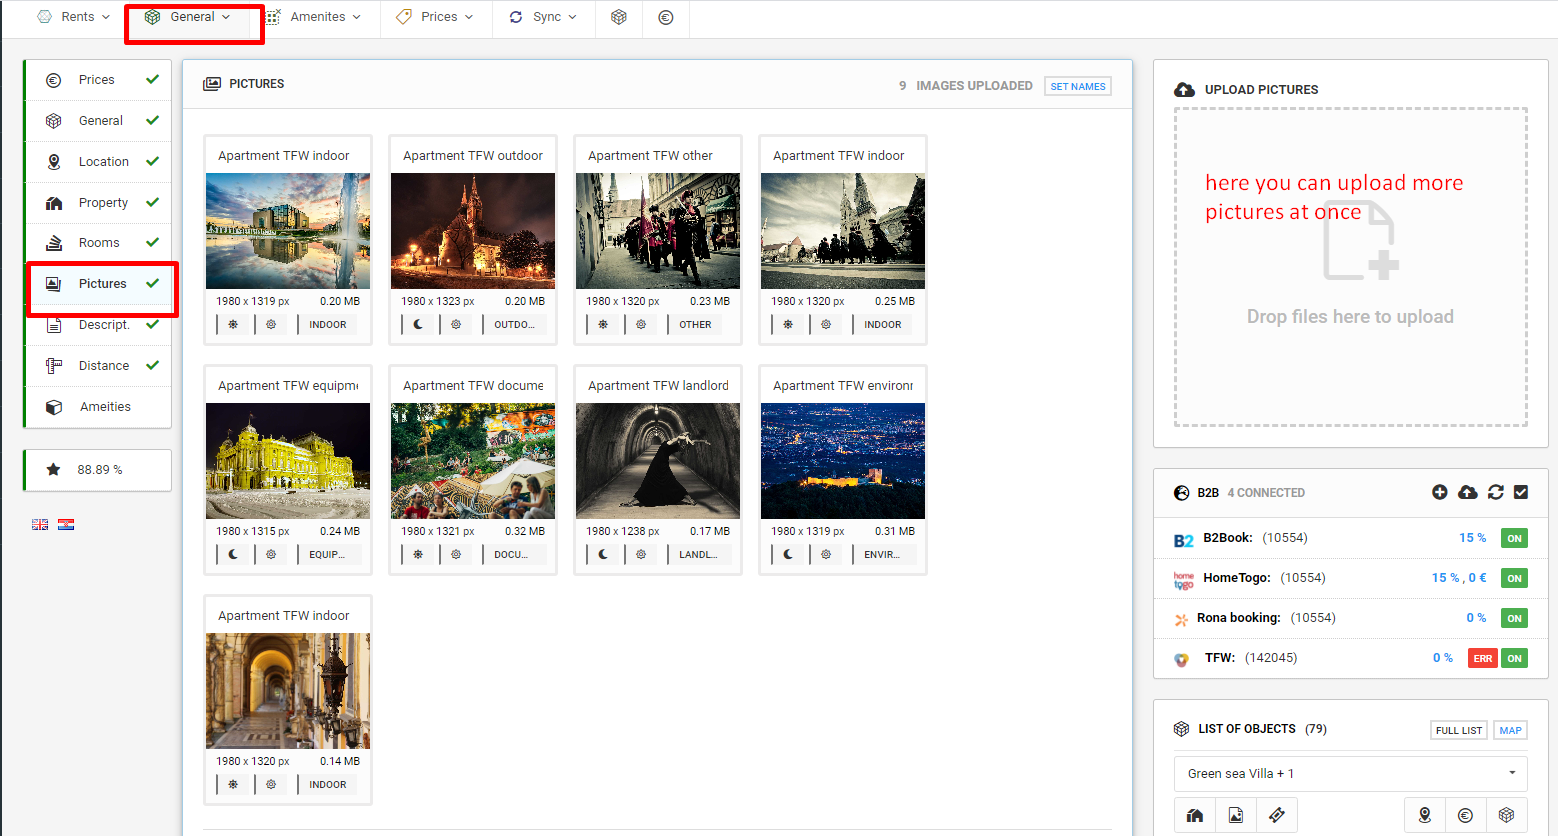Open the ticket icon under List of Objects
Viewport: 1558px width, 836px height.
pos(1277,815)
